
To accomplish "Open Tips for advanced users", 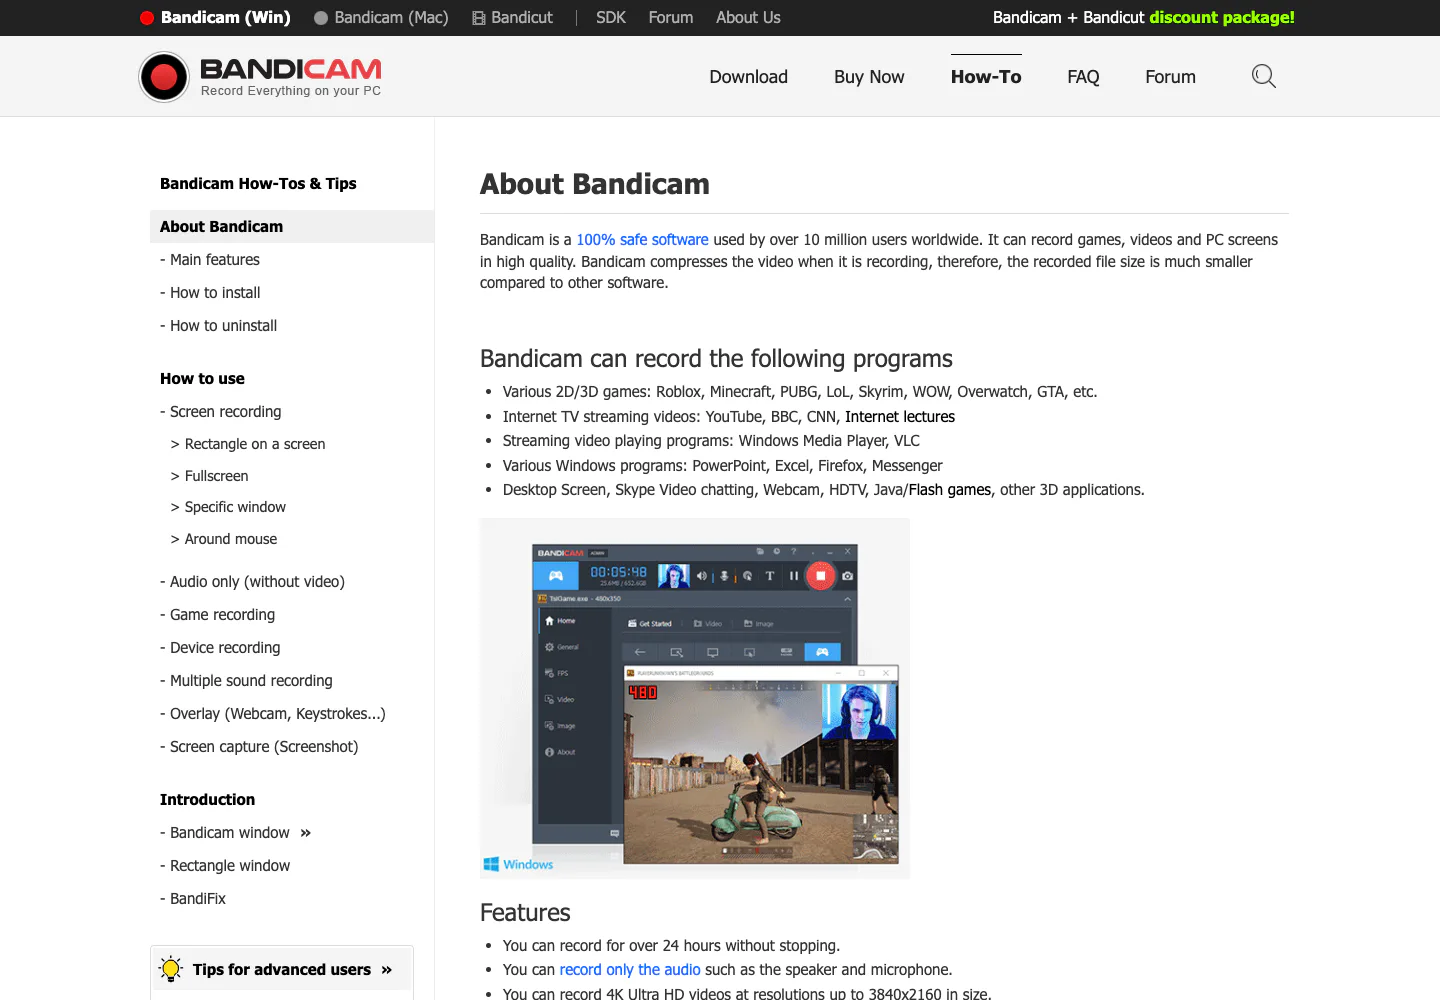I will point(281,970).
